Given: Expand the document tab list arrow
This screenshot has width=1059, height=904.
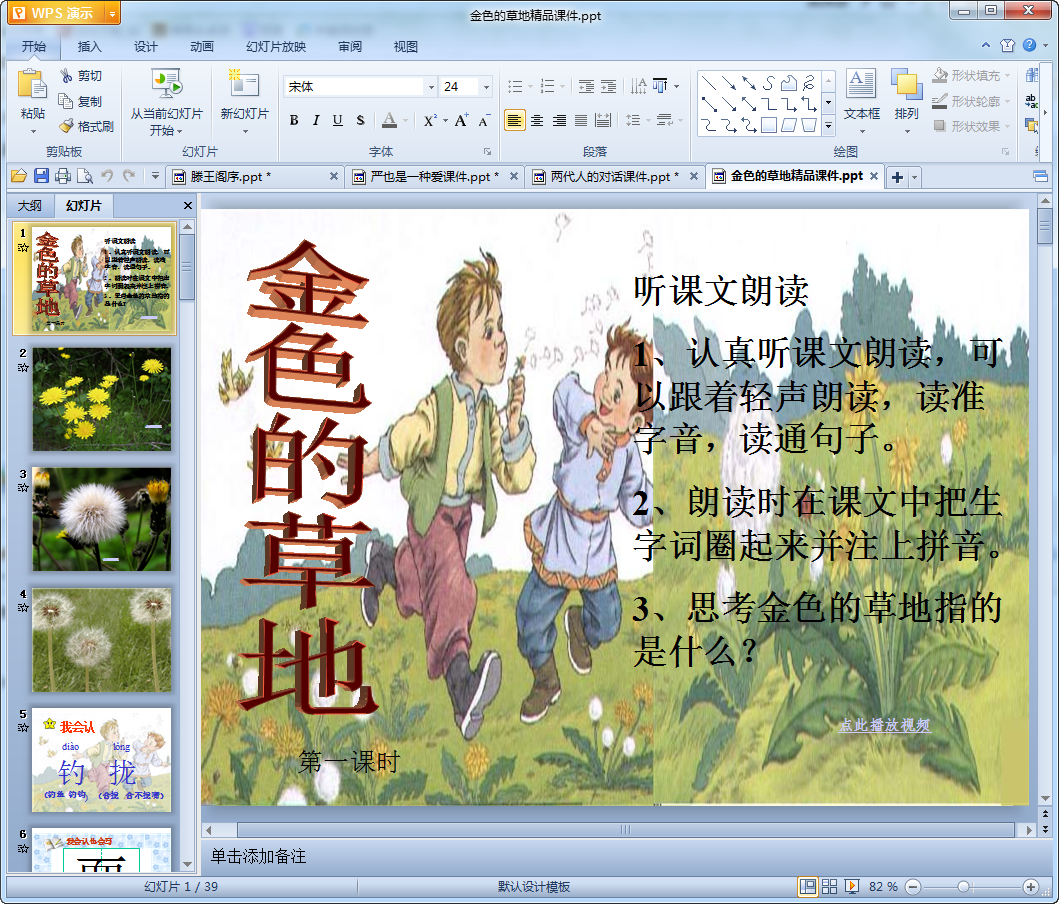Looking at the screenshot, I should (x=914, y=178).
